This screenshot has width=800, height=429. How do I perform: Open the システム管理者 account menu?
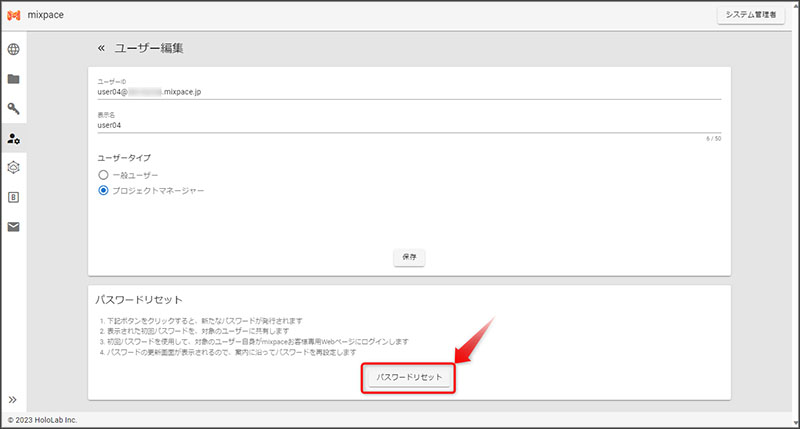[x=753, y=15]
